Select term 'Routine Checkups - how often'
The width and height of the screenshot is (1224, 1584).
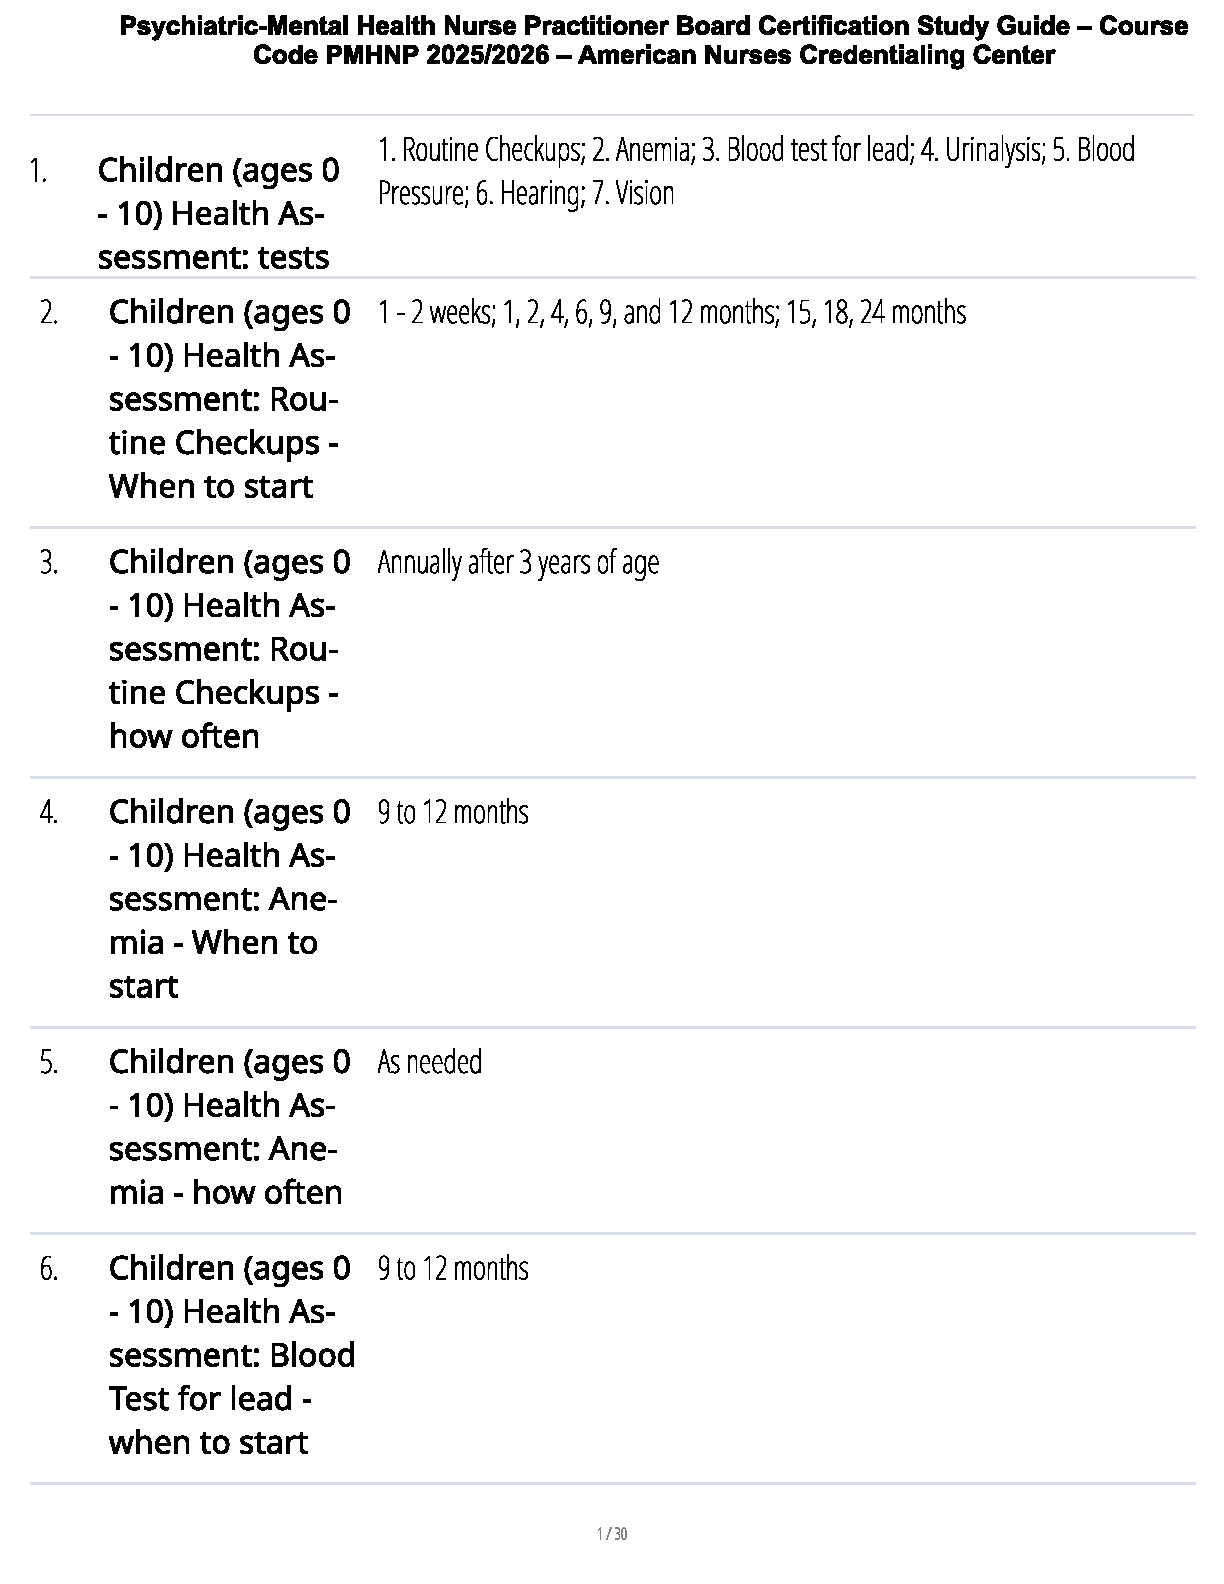[229, 649]
